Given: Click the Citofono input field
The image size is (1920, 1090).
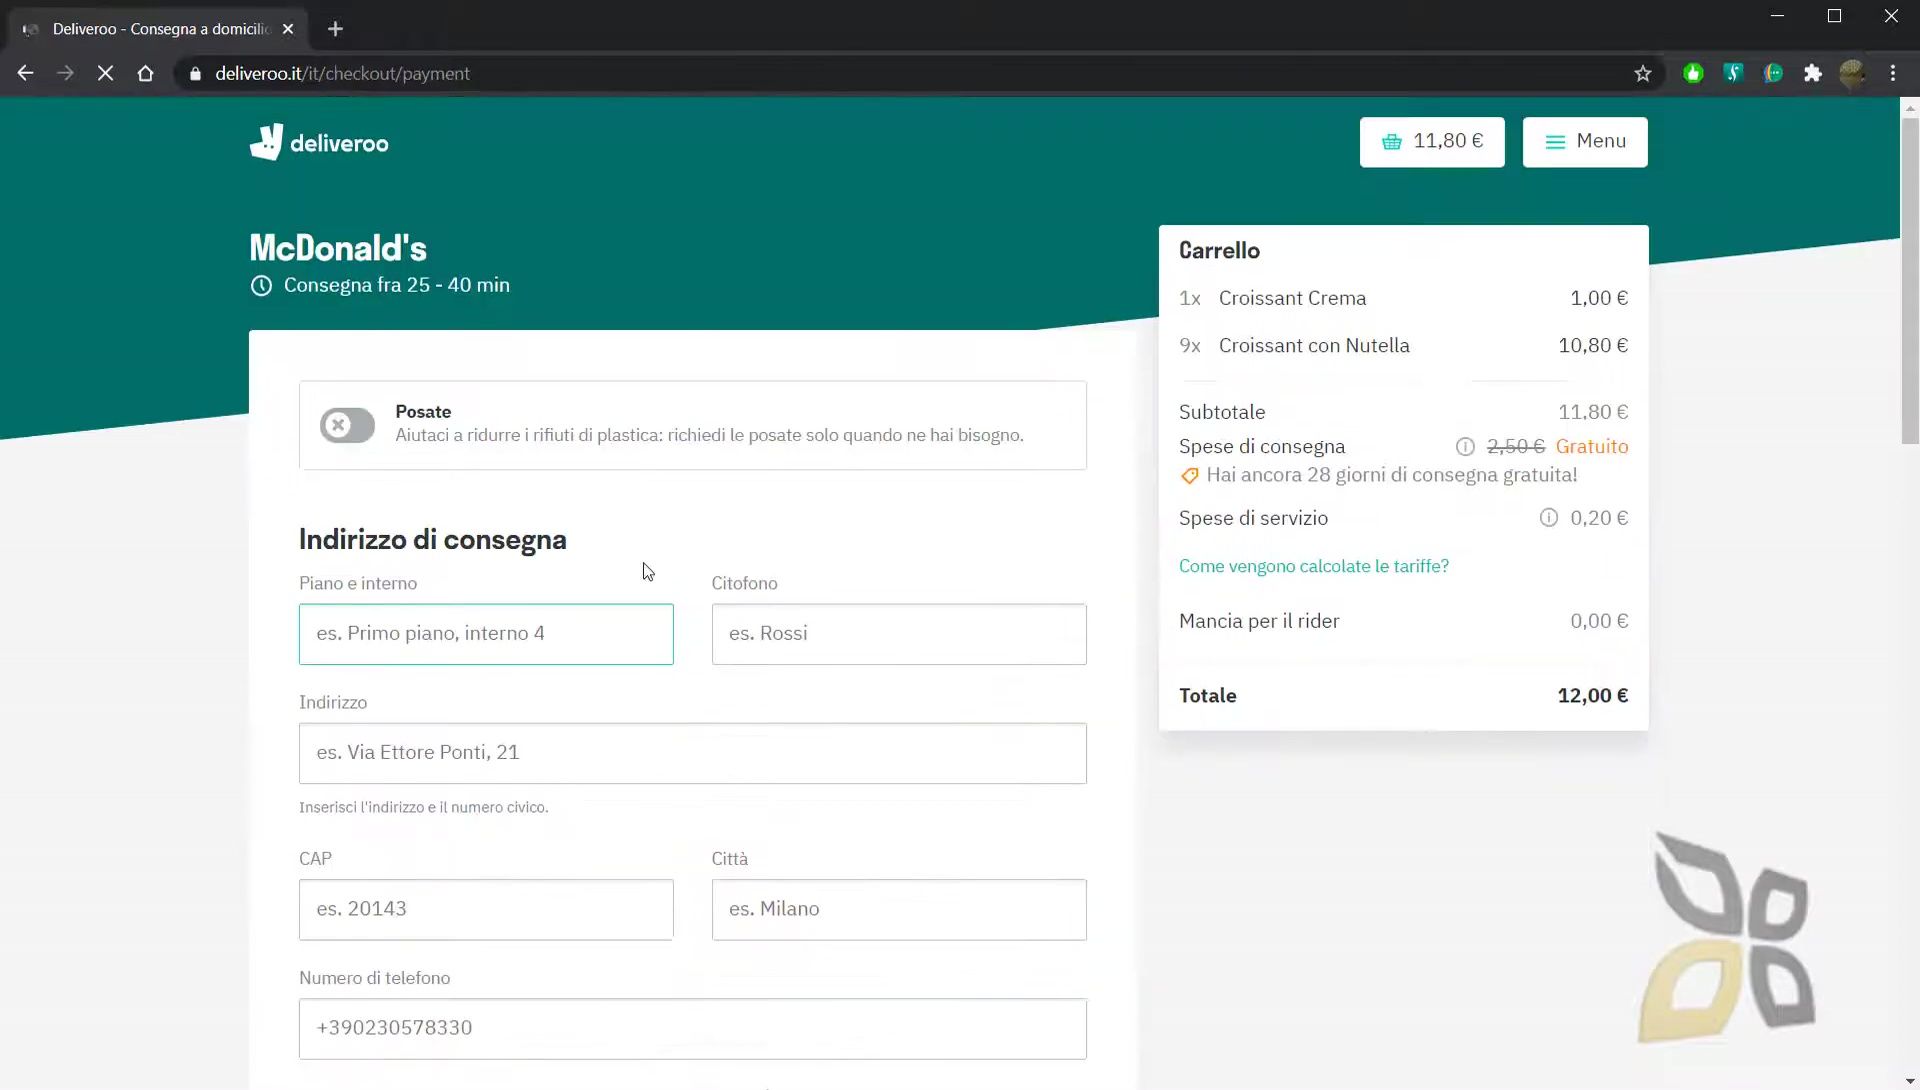Looking at the screenshot, I should (x=899, y=634).
